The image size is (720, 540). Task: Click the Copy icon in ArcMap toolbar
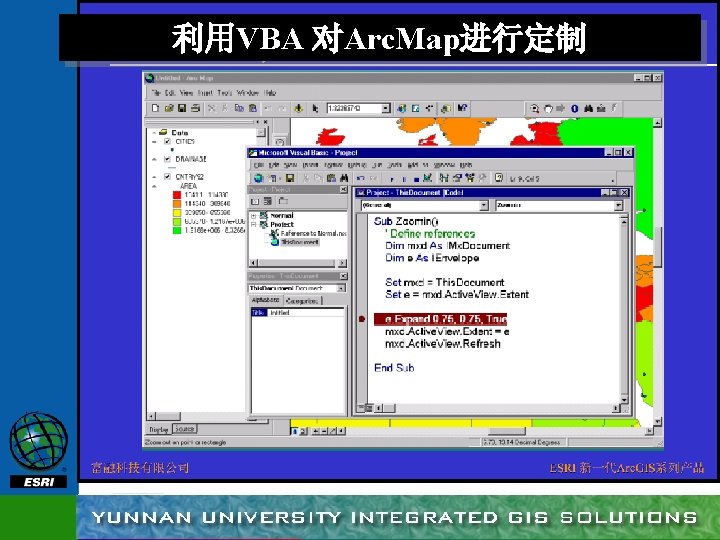pyautogui.click(x=239, y=108)
